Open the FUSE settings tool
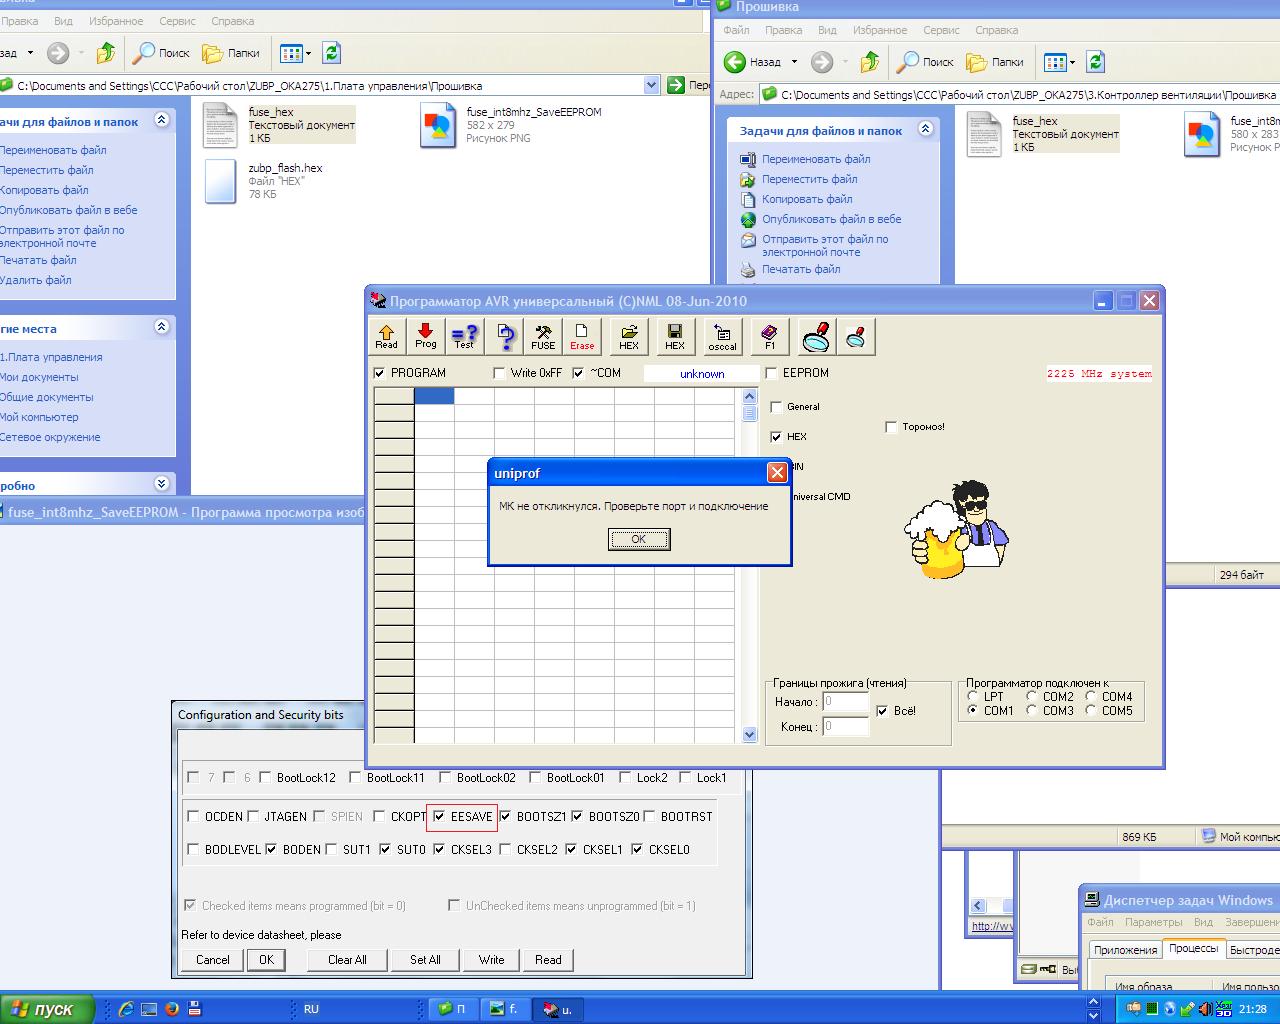The image size is (1280, 1024). point(543,336)
